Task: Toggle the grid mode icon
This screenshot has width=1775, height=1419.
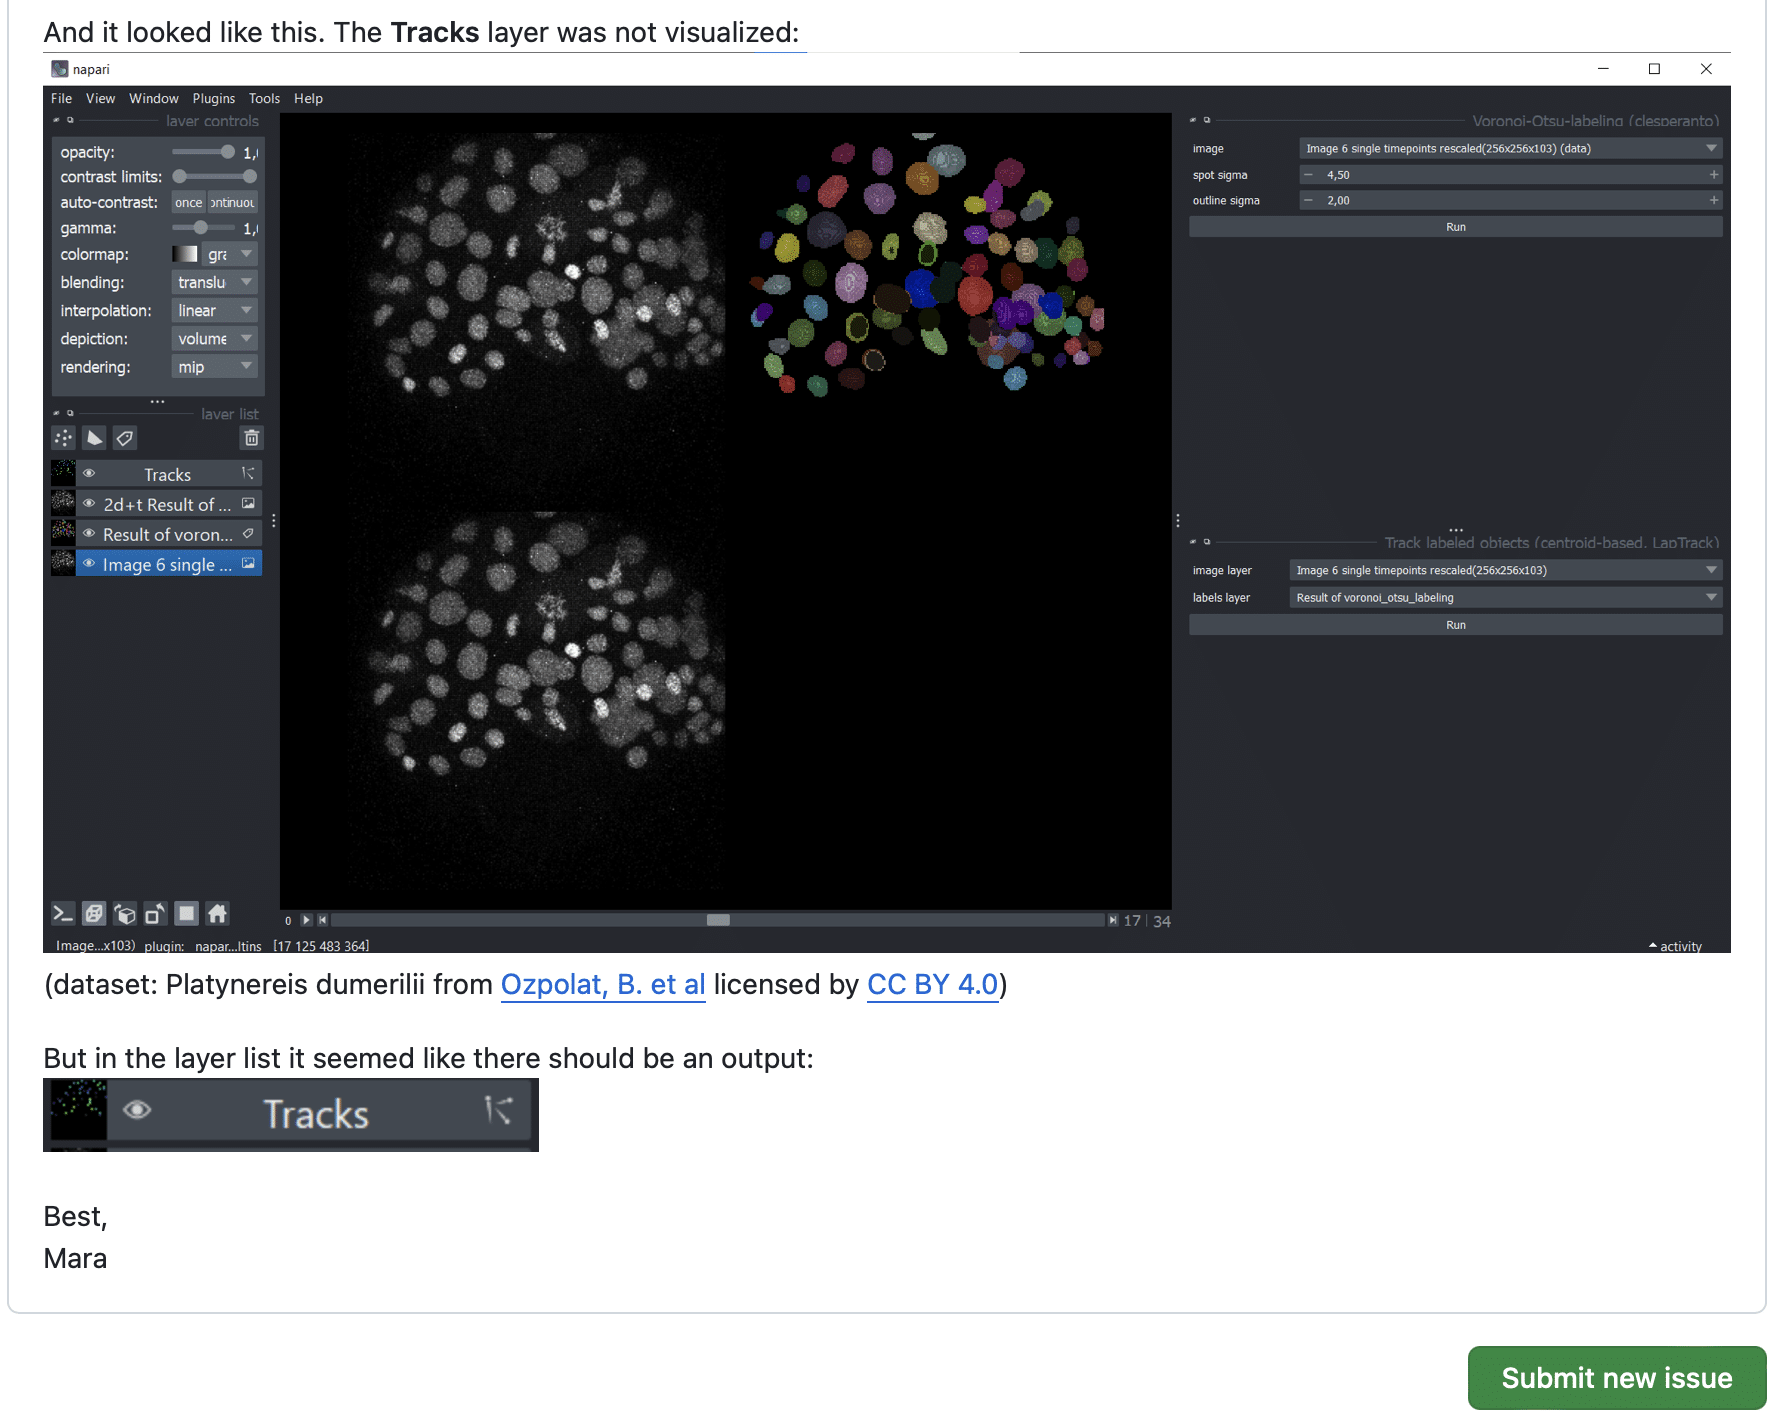Action: point(186,913)
